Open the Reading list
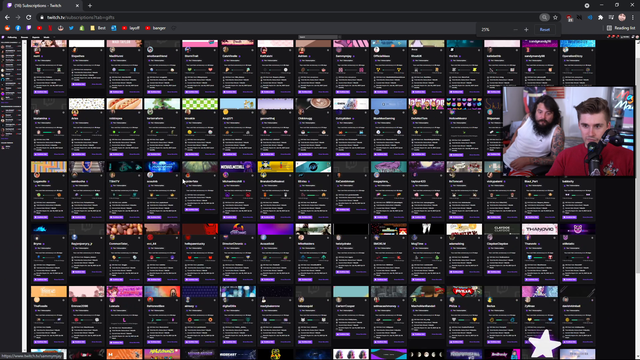Image resolution: width=640 pixels, height=360 pixels. pos(621,28)
